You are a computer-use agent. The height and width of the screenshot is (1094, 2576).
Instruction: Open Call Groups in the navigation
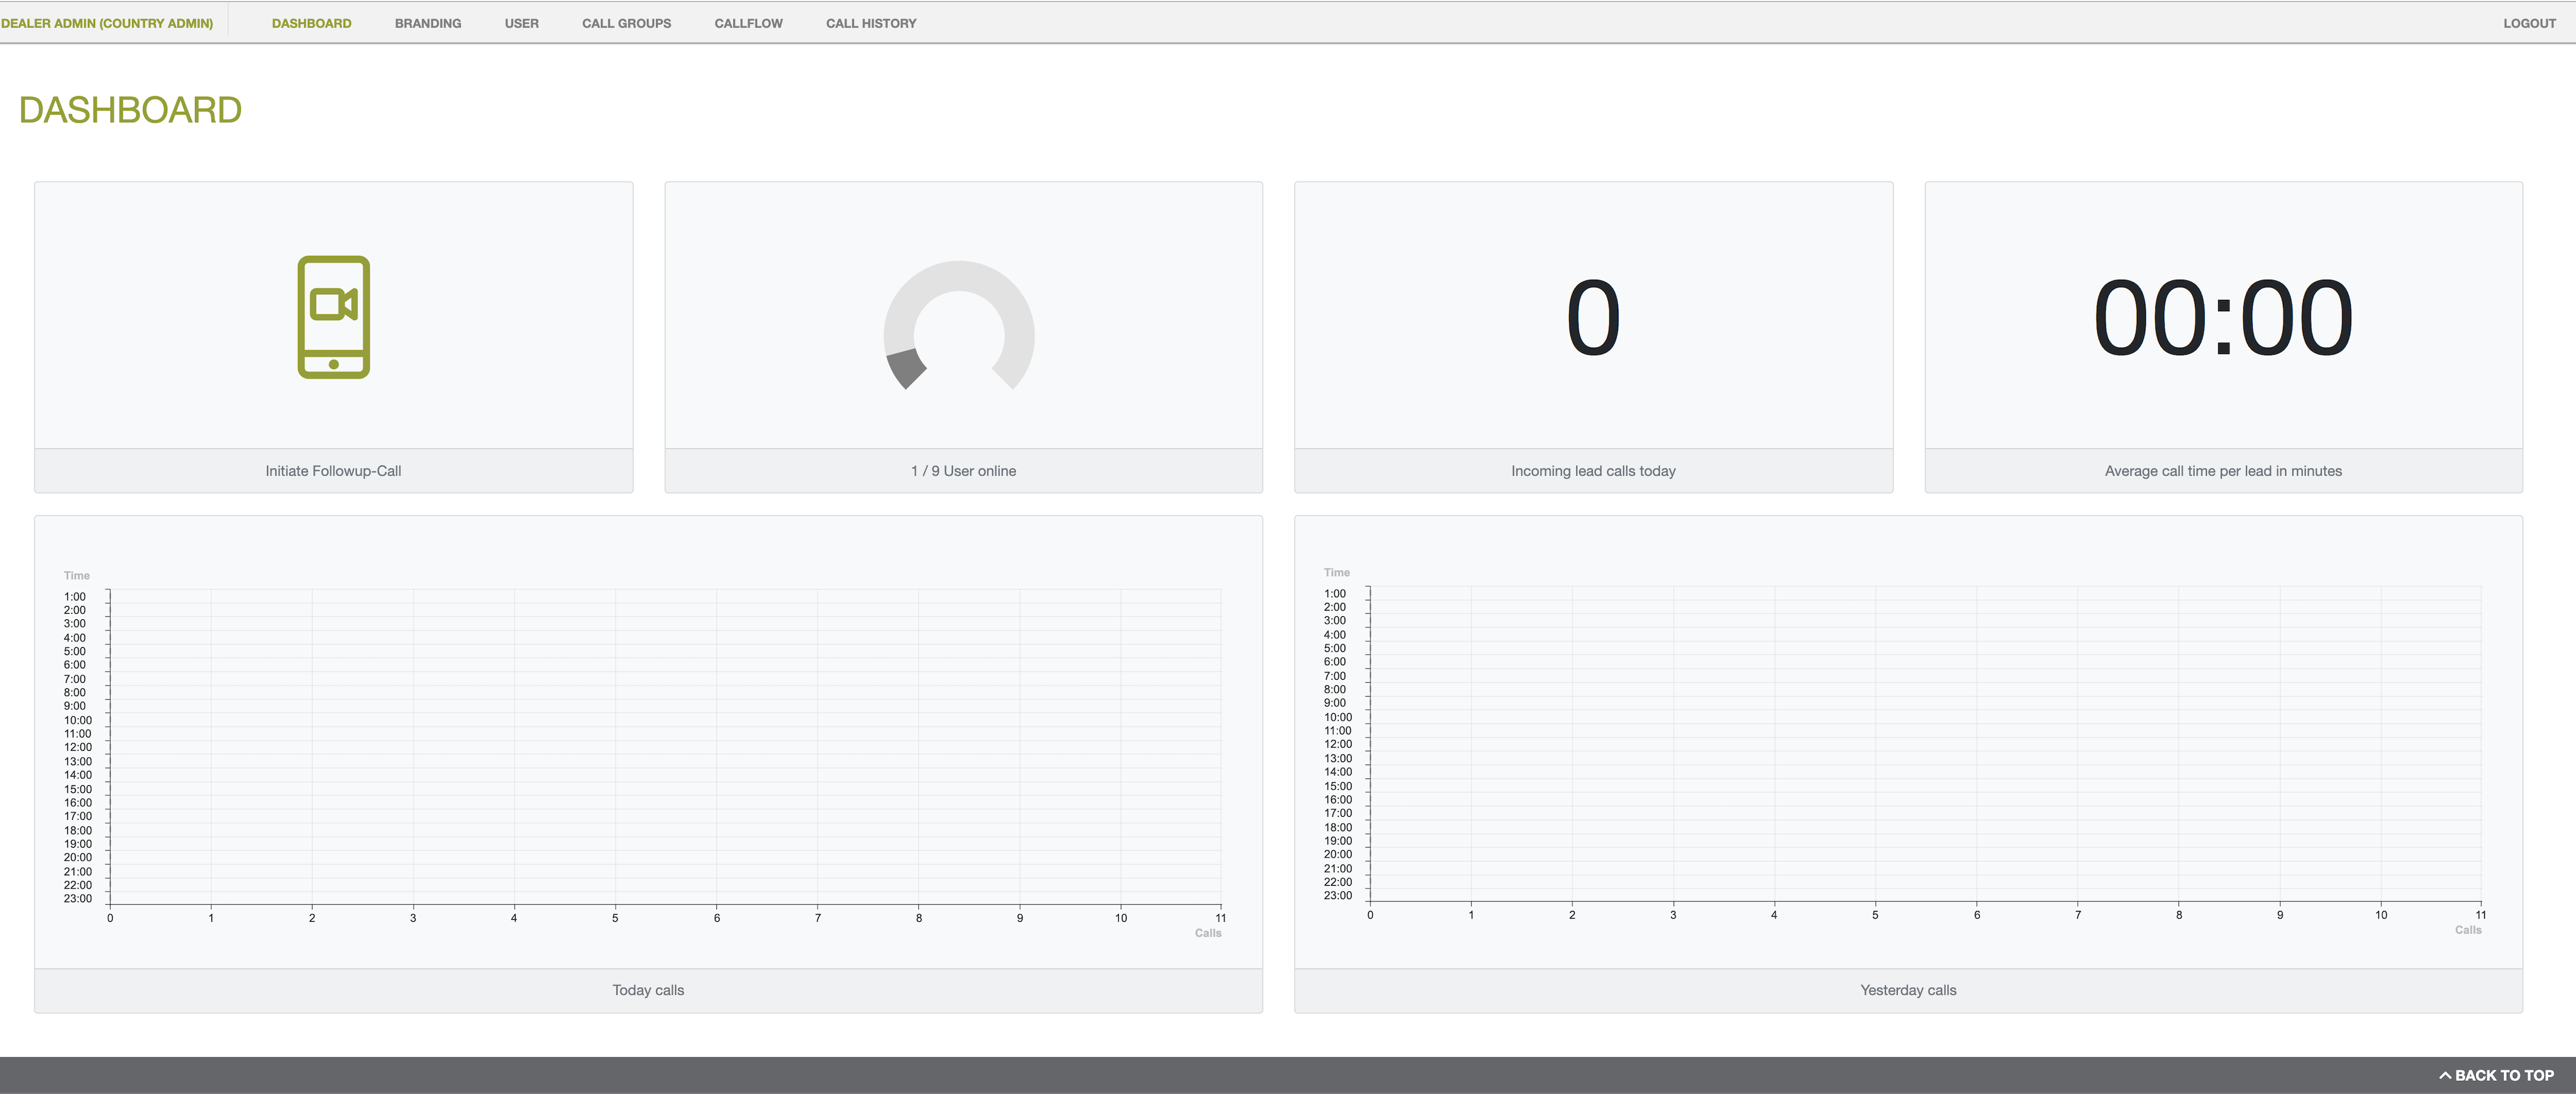(x=626, y=23)
